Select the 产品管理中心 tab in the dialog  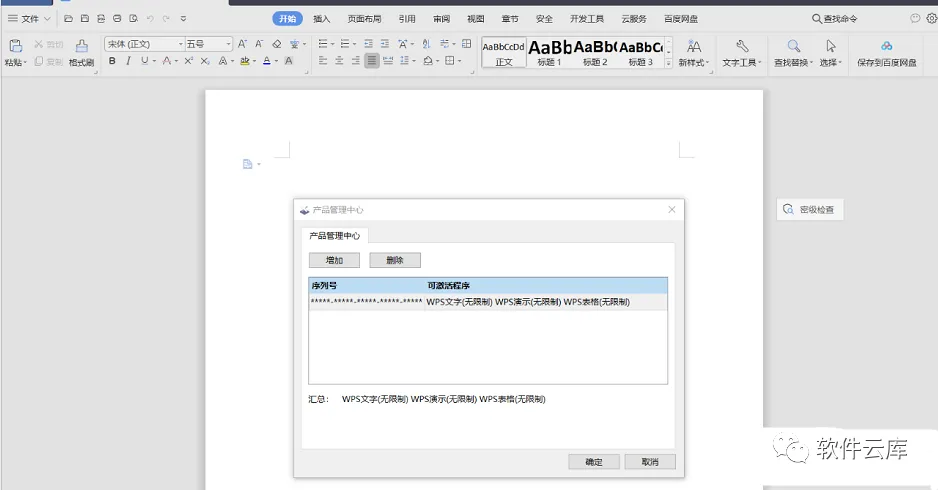pos(334,236)
